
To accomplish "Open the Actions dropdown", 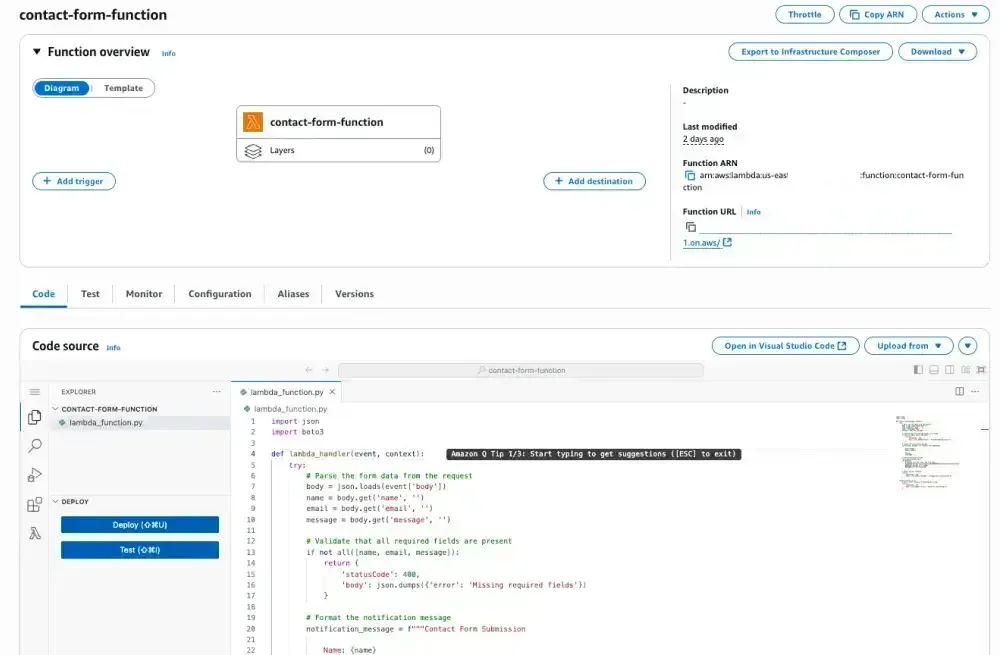I will [955, 15].
